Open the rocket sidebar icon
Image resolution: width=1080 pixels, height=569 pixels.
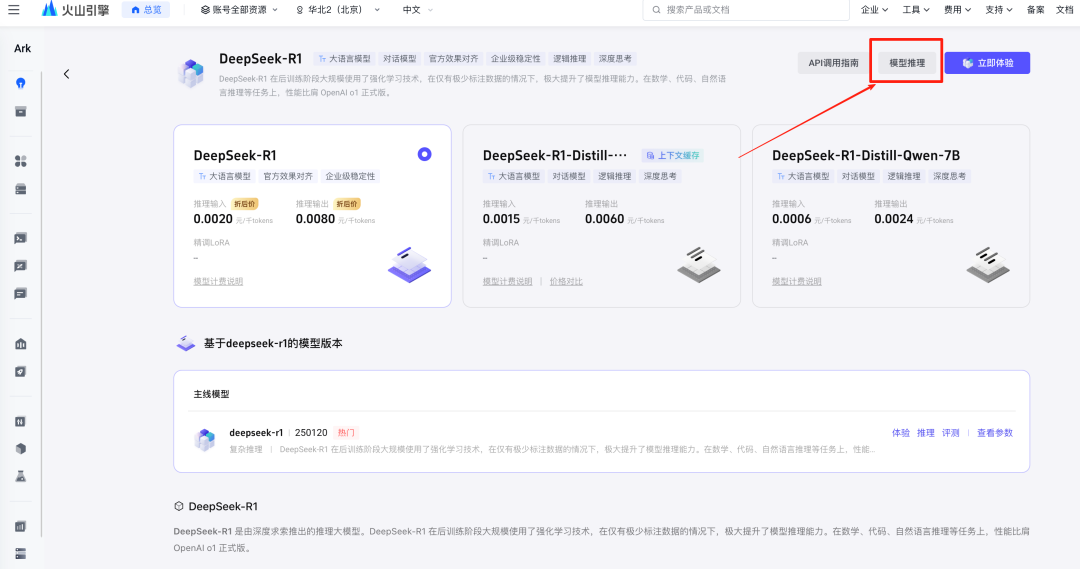point(21,371)
